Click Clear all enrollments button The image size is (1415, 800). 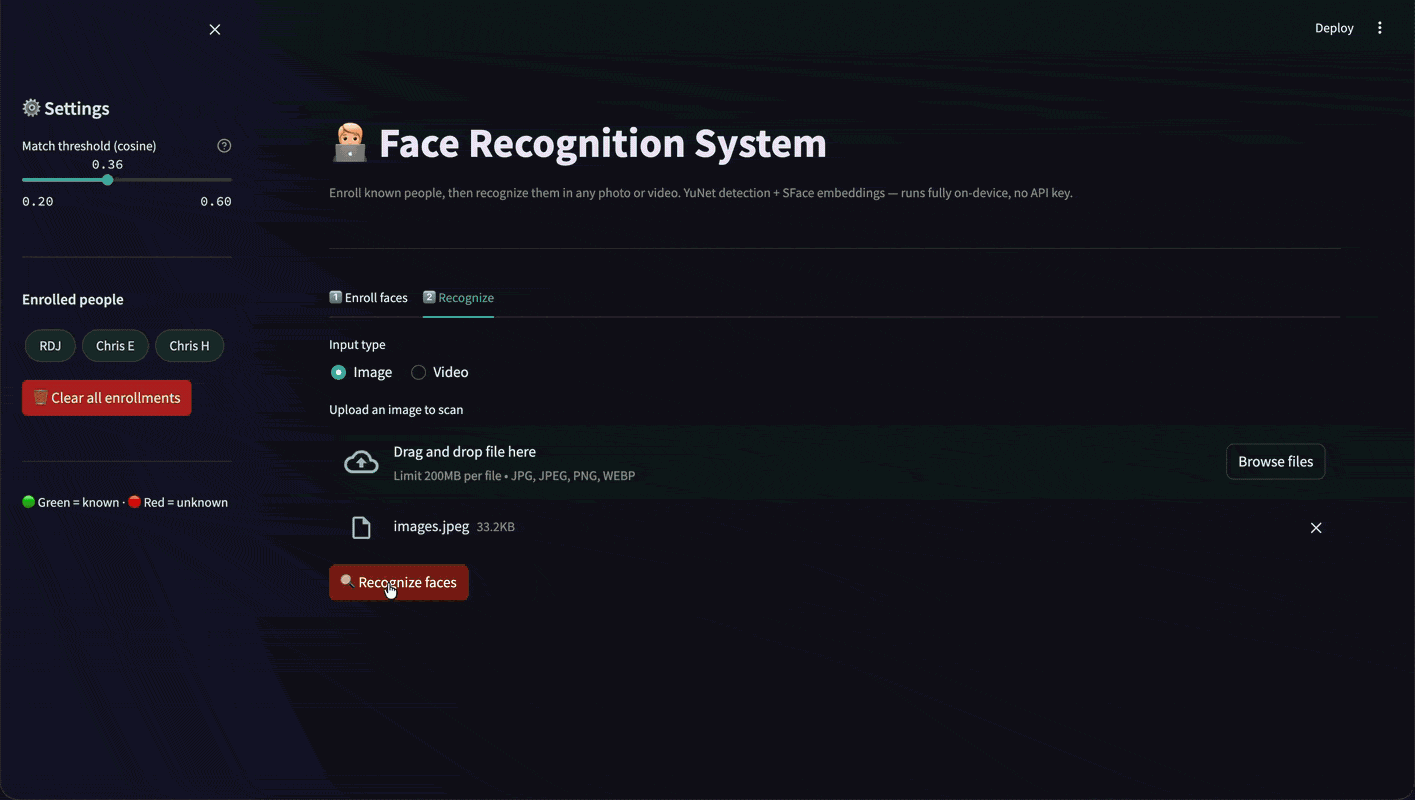(107, 398)
